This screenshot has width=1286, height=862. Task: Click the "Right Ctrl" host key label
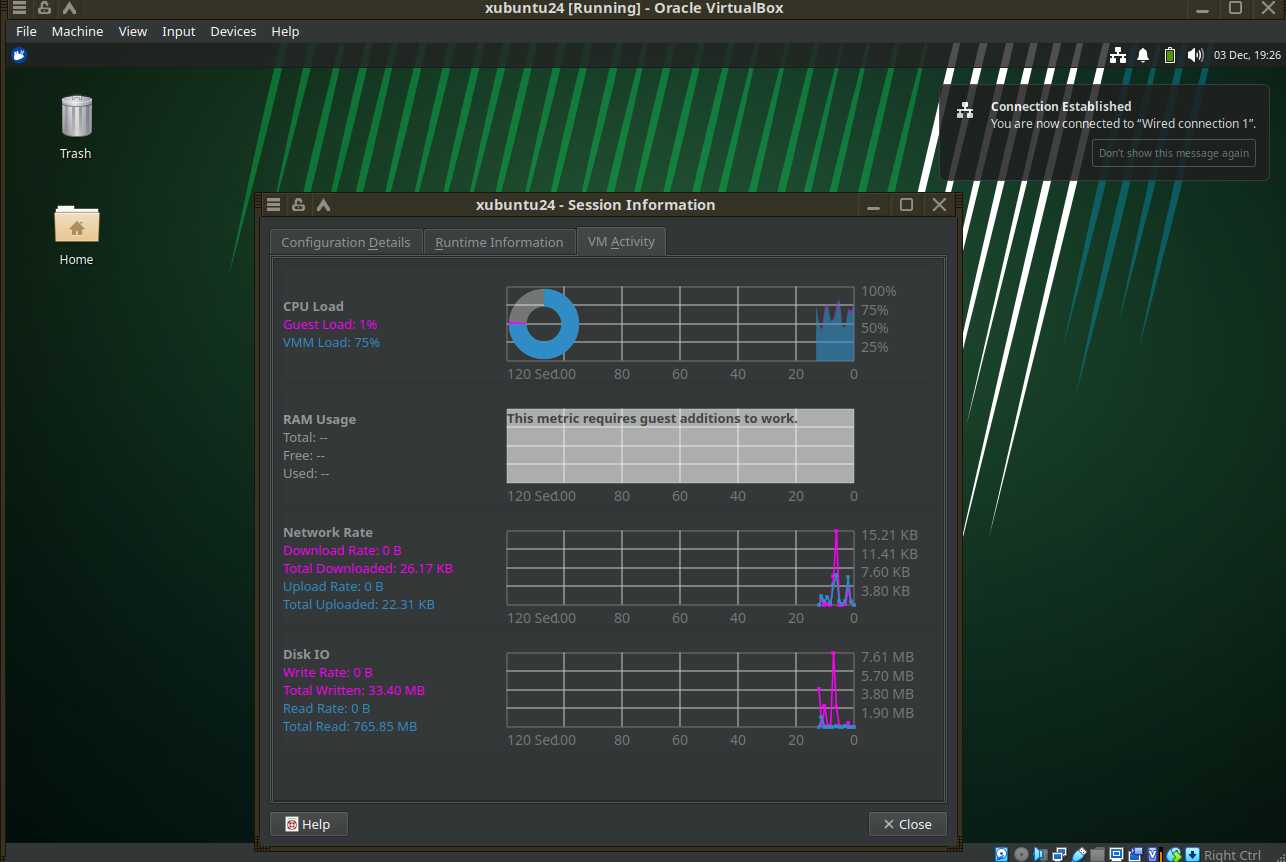[1233, 854]
